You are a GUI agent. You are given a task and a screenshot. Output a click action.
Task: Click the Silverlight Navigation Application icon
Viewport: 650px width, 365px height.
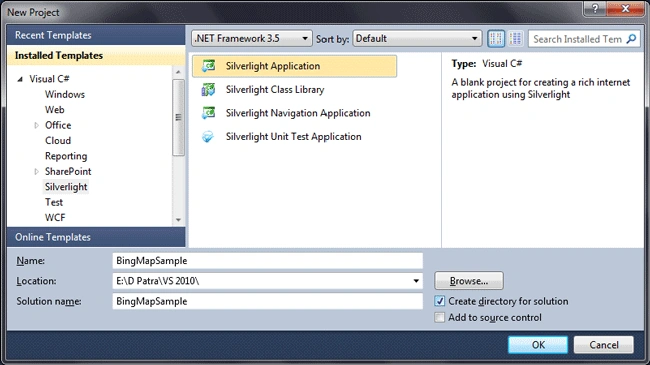pos(208,113)
